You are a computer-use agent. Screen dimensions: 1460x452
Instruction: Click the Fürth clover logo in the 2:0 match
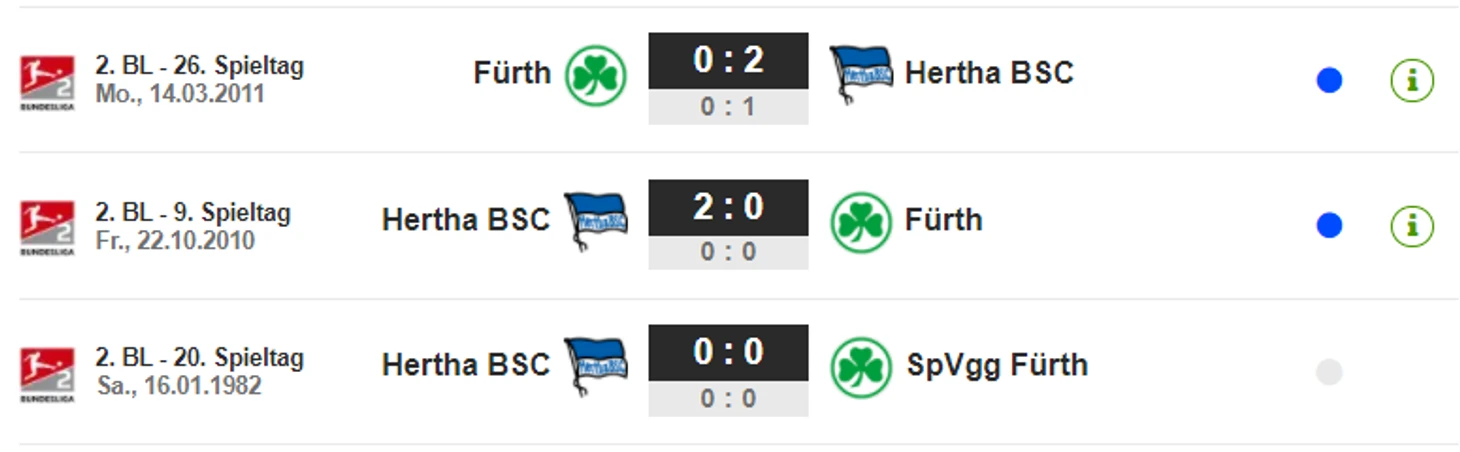coord(861,223)
